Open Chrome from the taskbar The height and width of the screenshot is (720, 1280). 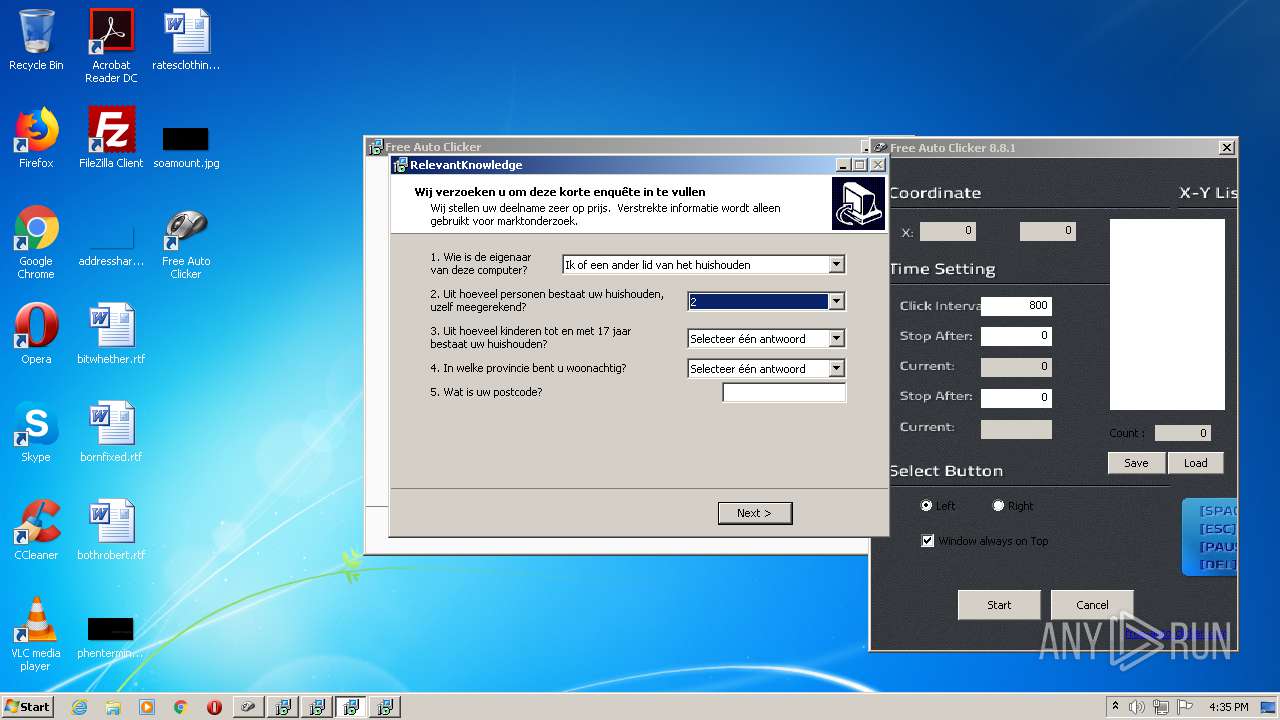tap(181, 707)
